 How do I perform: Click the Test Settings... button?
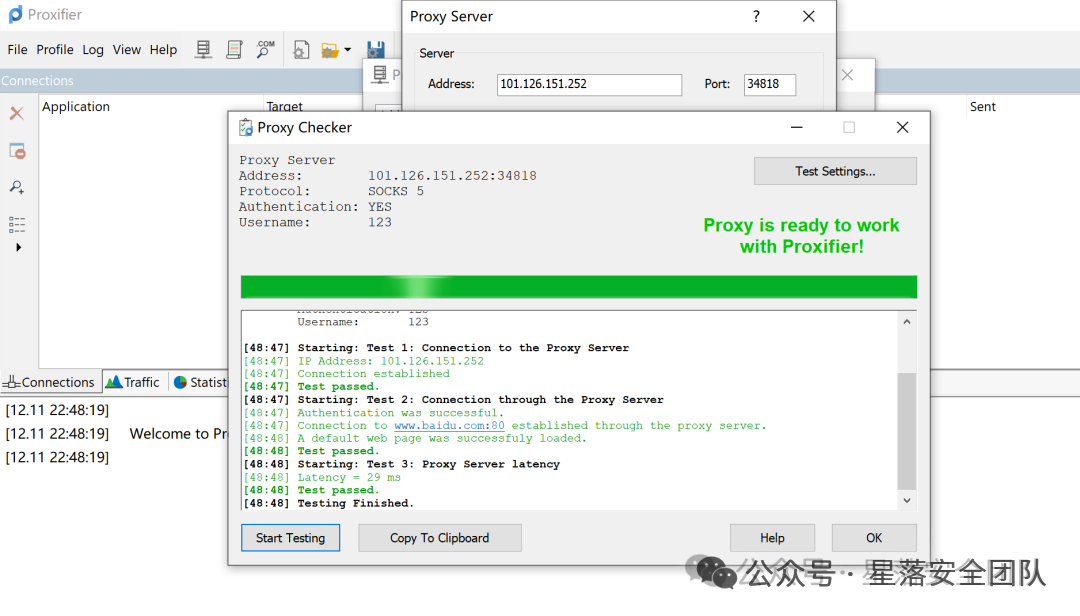[835, 171]
